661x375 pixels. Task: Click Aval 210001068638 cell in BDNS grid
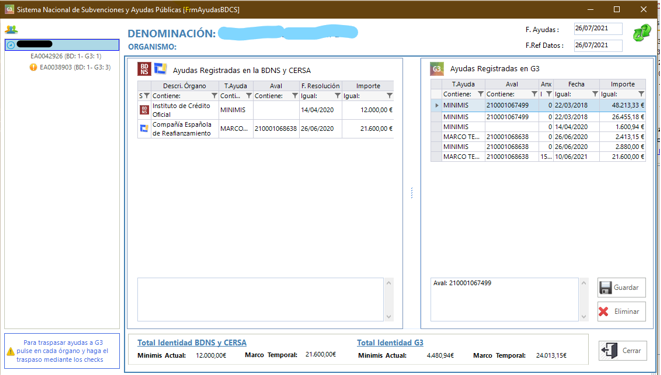276,129
